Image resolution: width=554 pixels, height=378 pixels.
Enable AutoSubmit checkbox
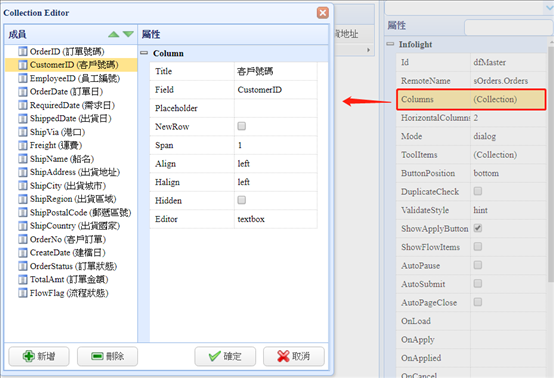pos(478,283)
